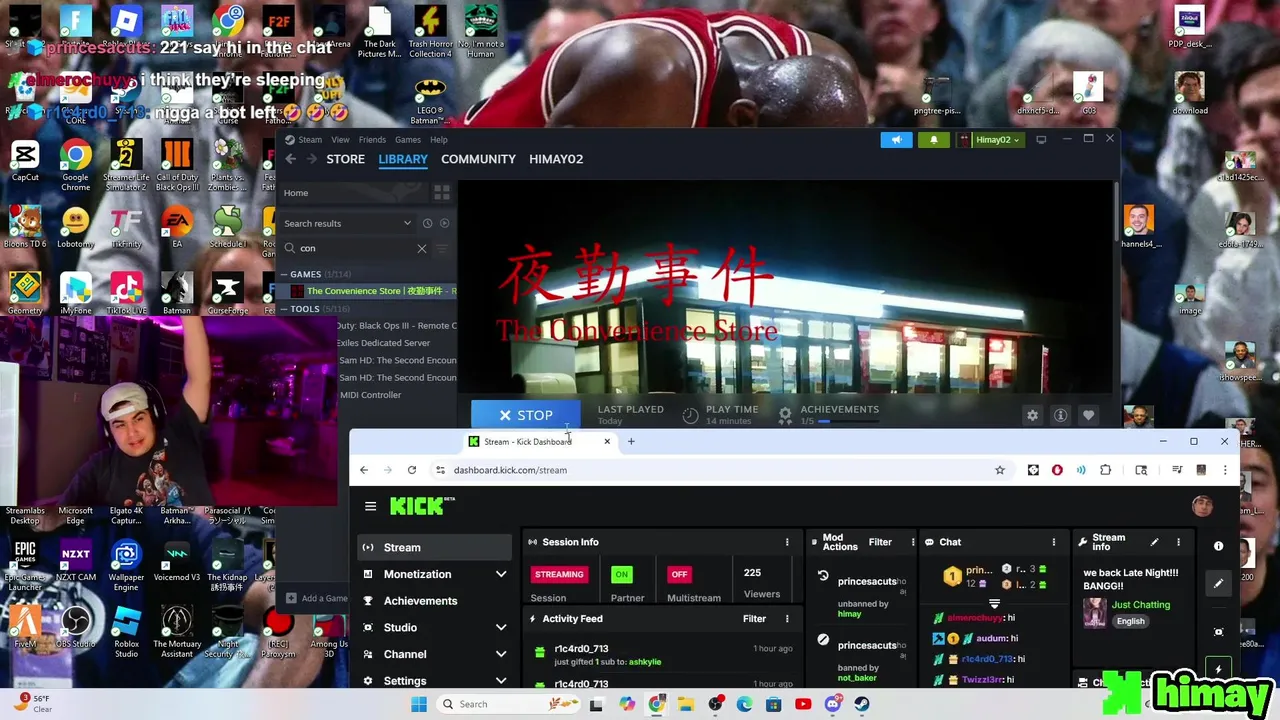The height and width of the screenshot is (720, 1280).
Task: Click the Multistream OFF status badge
Action: coord(679,574)
